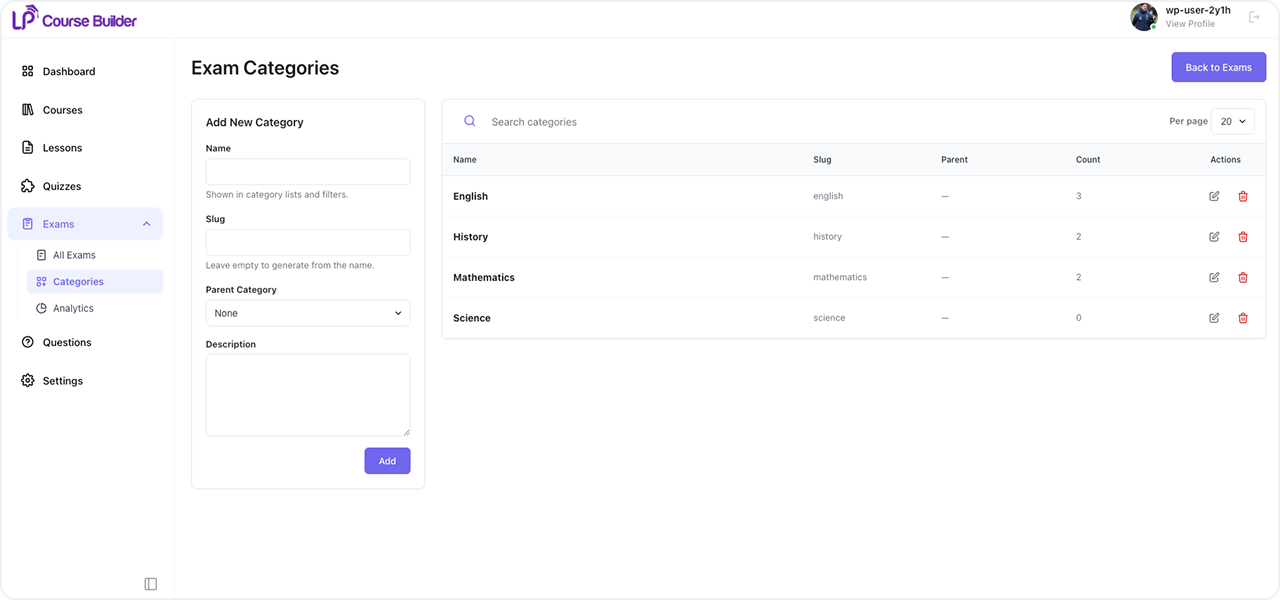Image resolution: width=1280 pixels, height=600 pixels.
Task: Click trash icon for Science category
Action: [x=1243, y=318]
